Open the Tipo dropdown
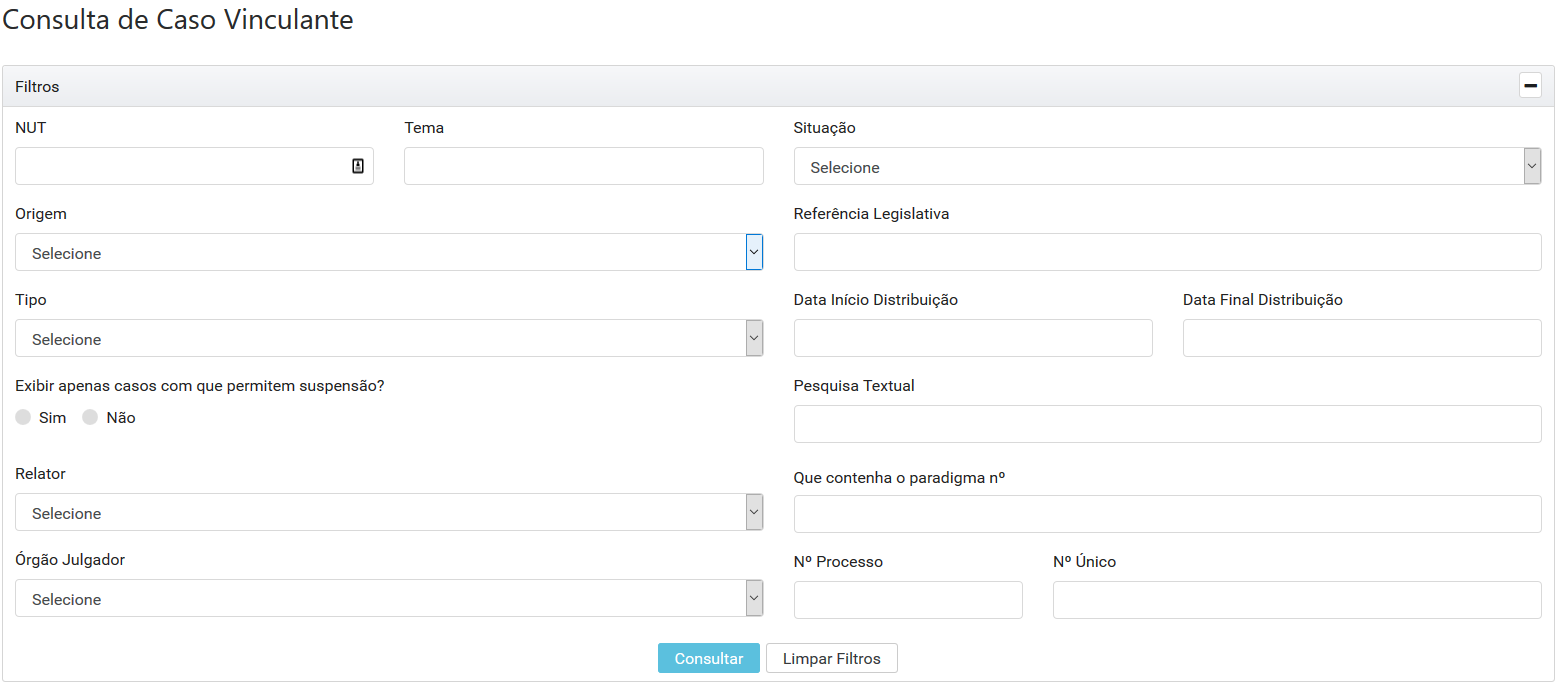 pos(389,339)
